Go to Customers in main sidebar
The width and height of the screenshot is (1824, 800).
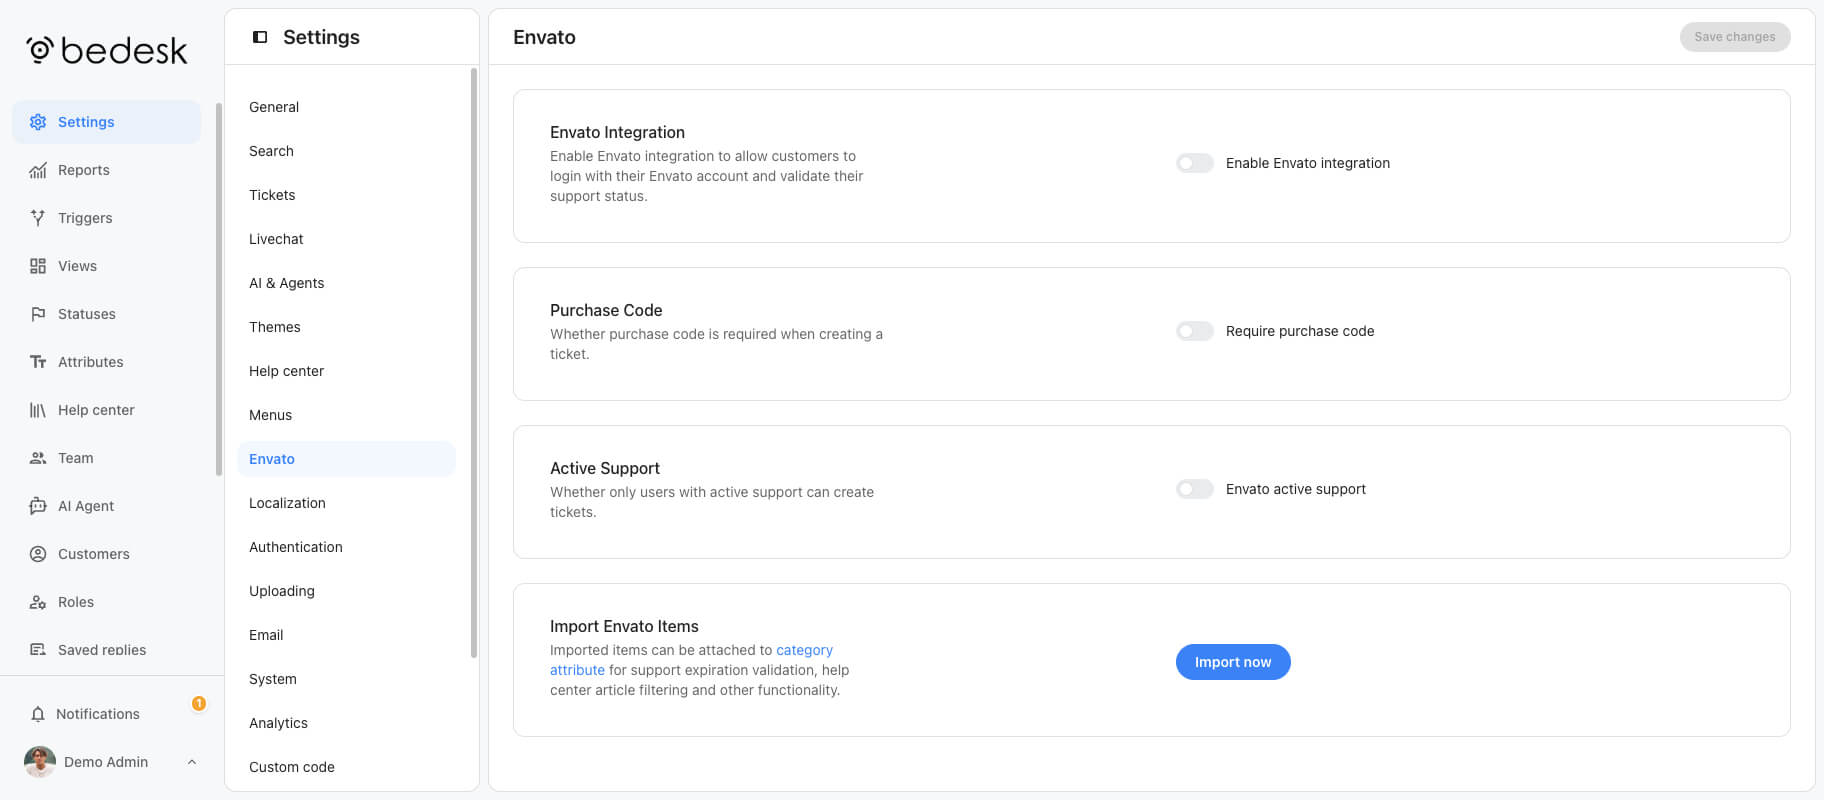click(x=106, y=554)
